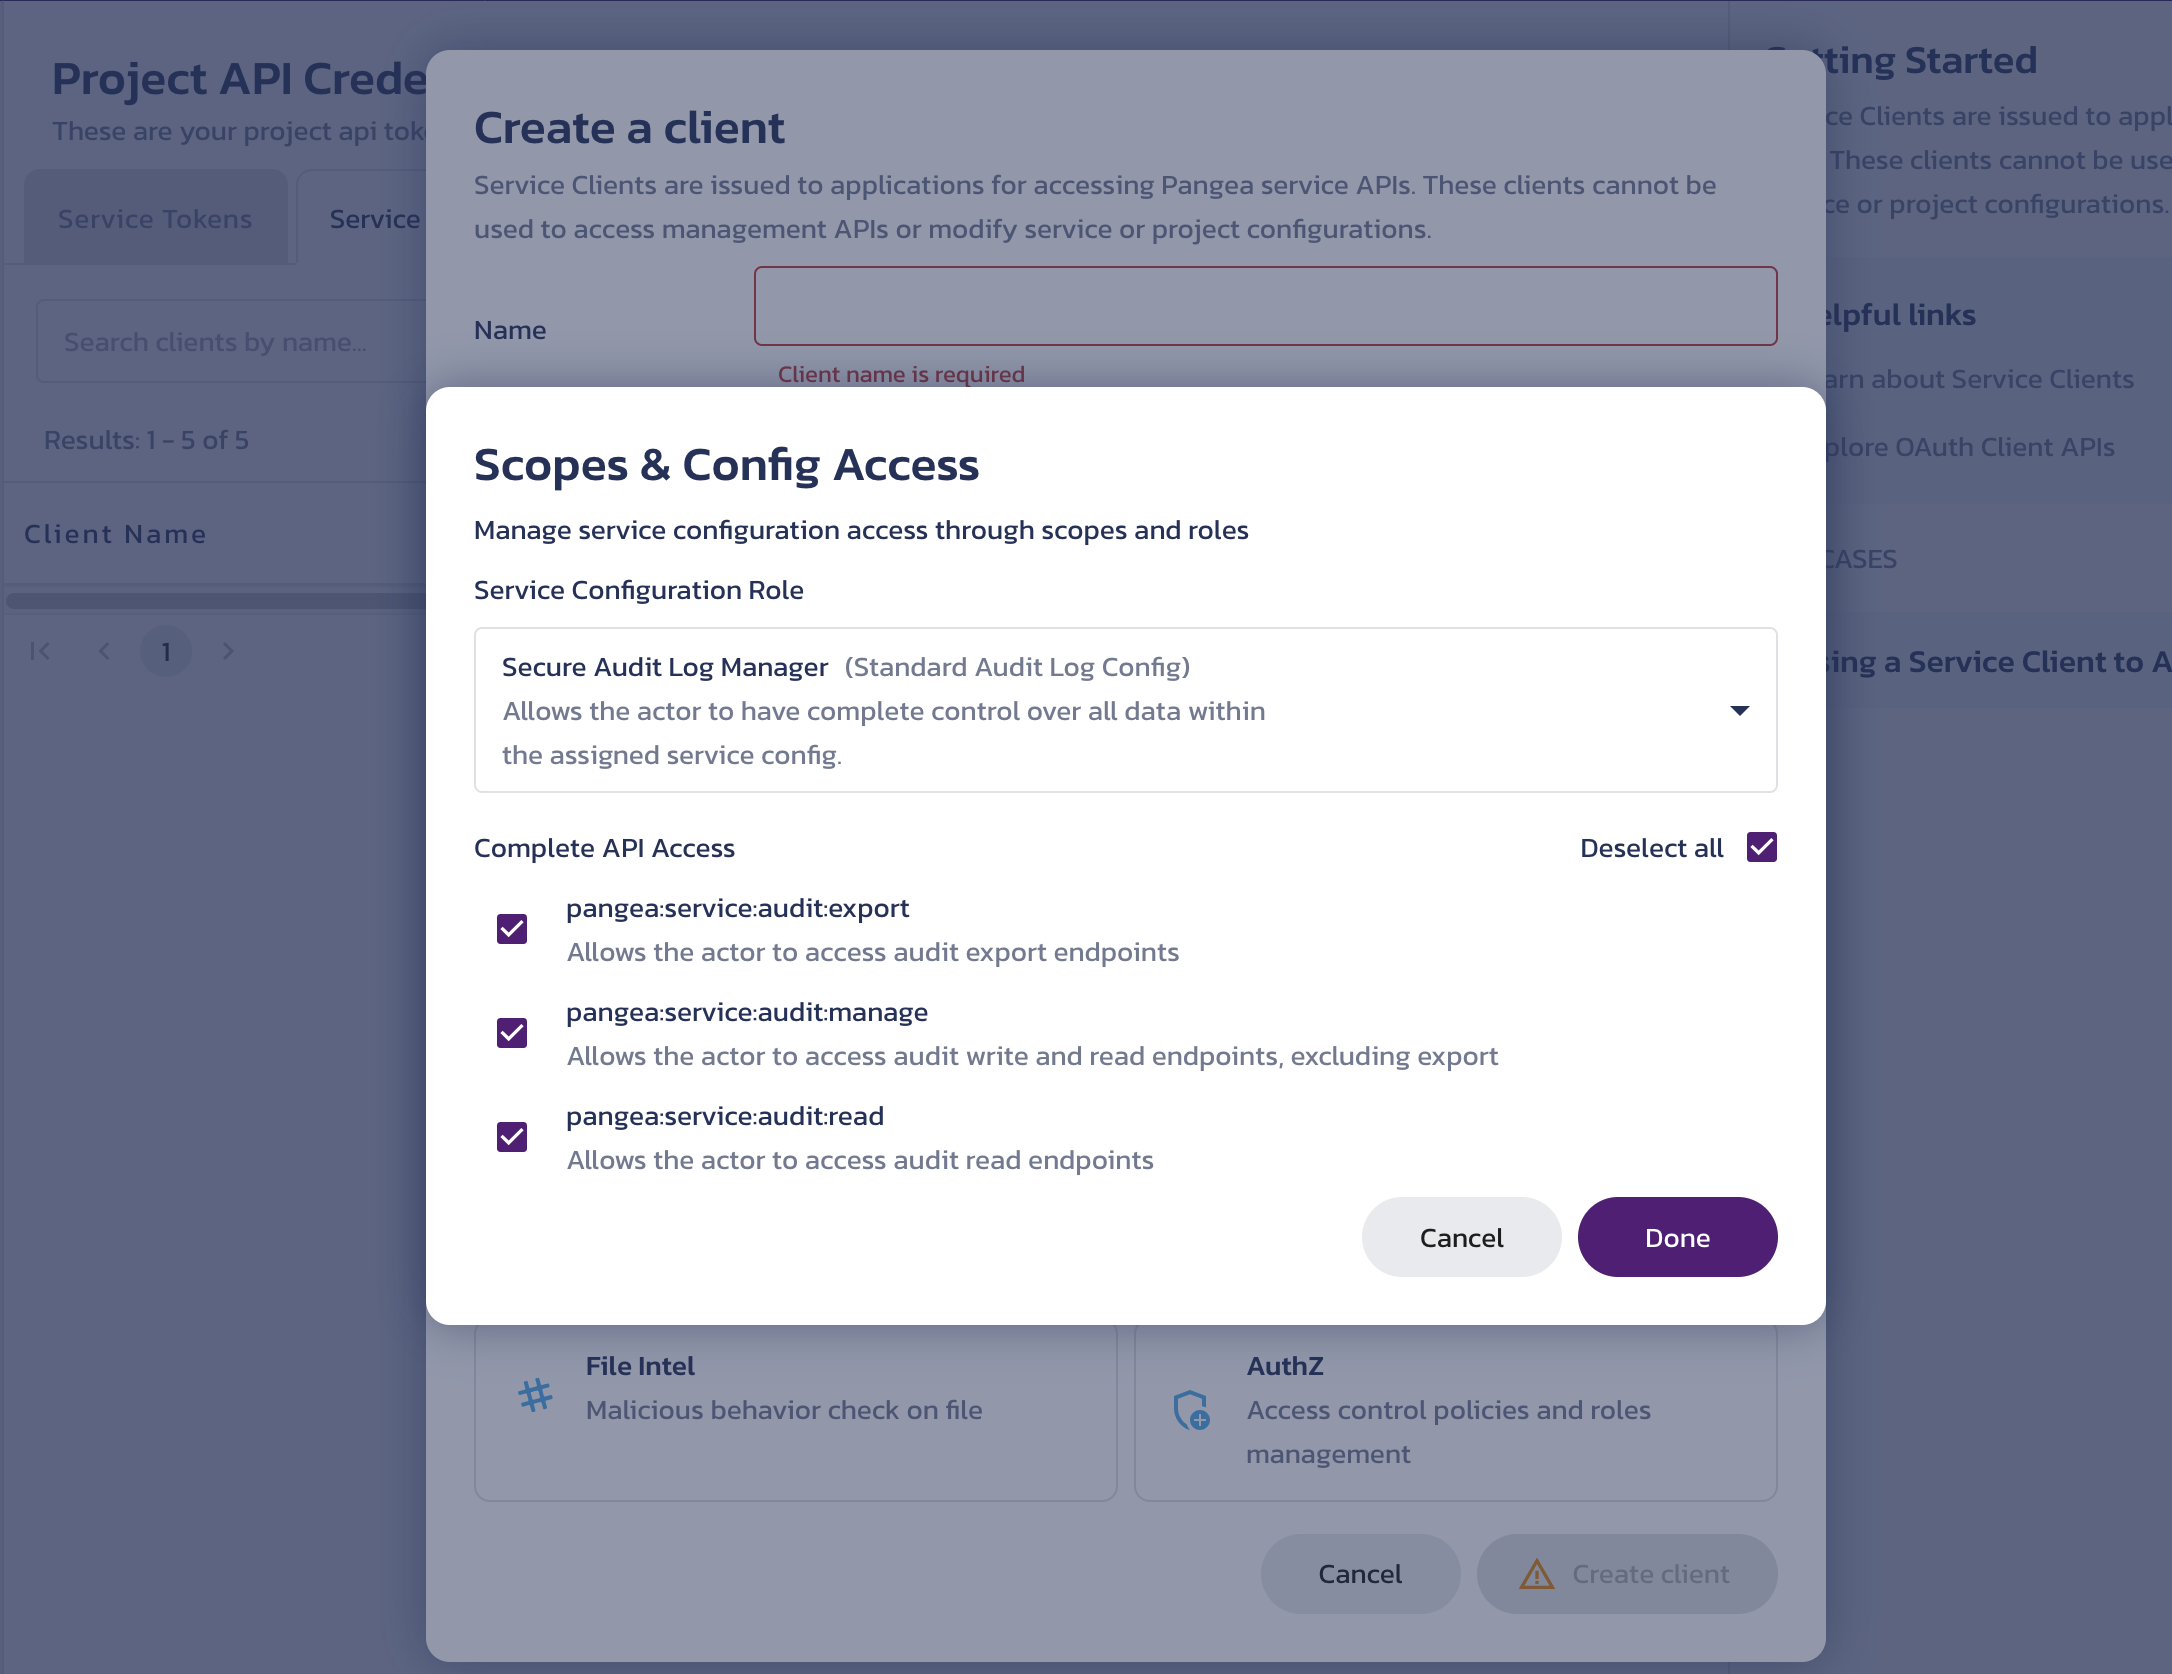The height and width of the screenshot is (1674, 2172).
Task: Go to previous results page arrow
Action: [x=104, y=651]
